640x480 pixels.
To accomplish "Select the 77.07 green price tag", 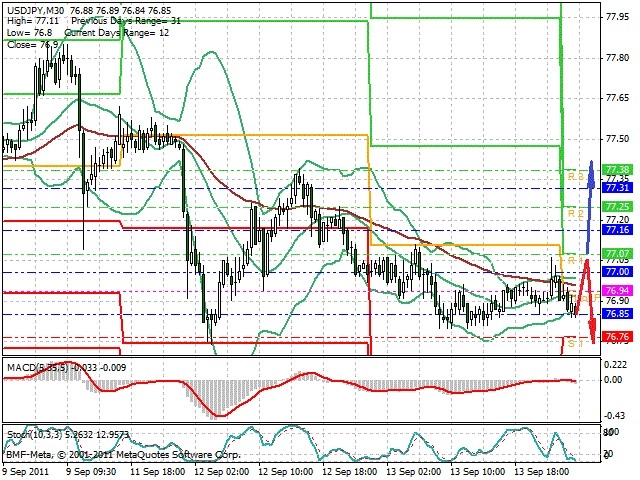I will [x=617, y=253].
